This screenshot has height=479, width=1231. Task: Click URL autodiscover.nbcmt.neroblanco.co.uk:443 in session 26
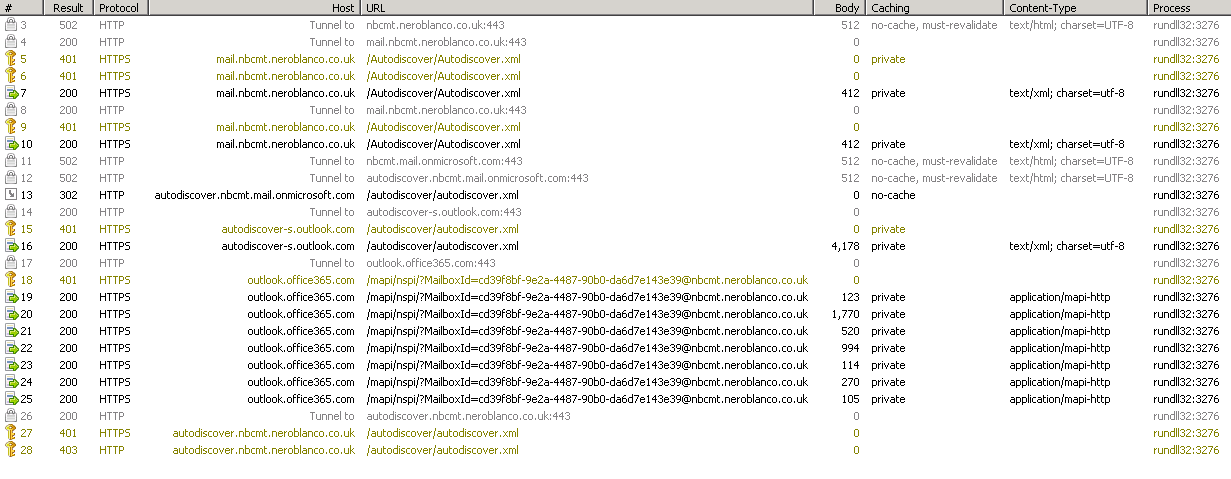tap(468, 416)
